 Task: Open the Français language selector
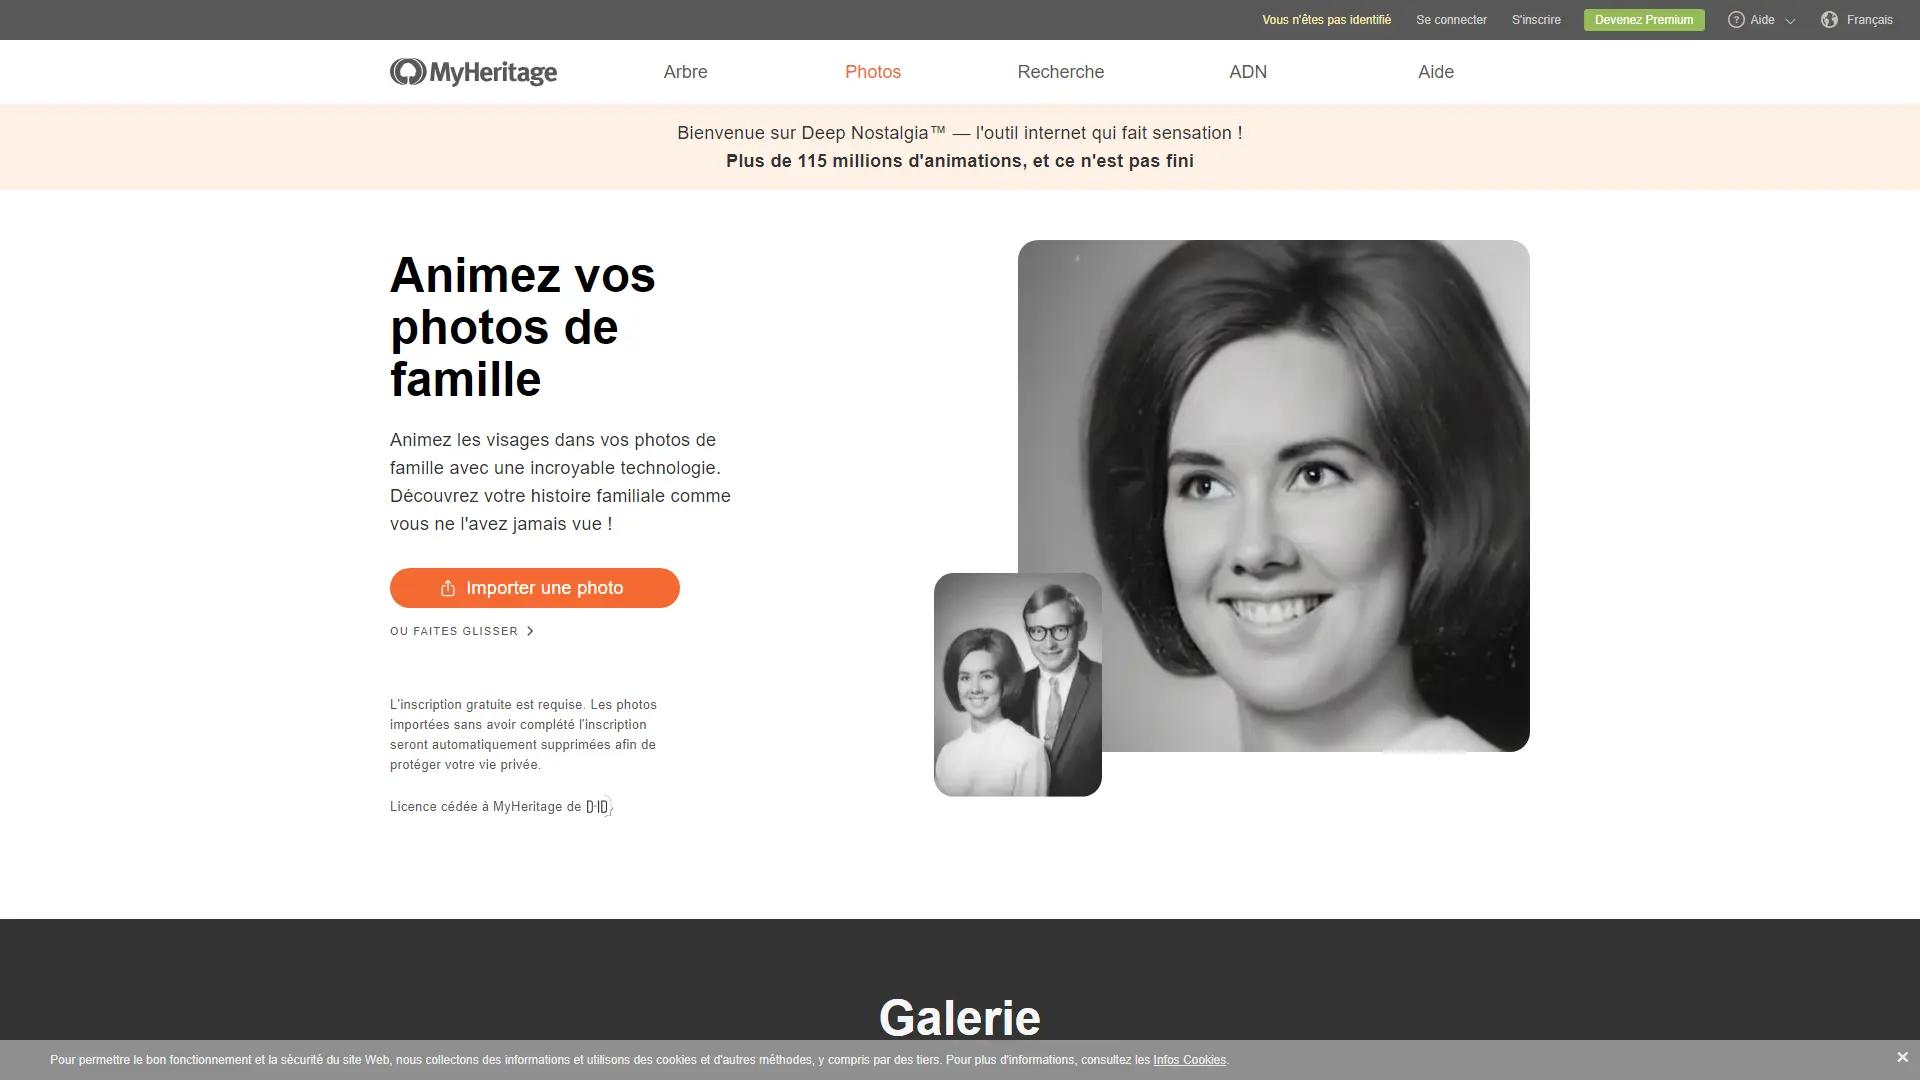[1869, 20]
